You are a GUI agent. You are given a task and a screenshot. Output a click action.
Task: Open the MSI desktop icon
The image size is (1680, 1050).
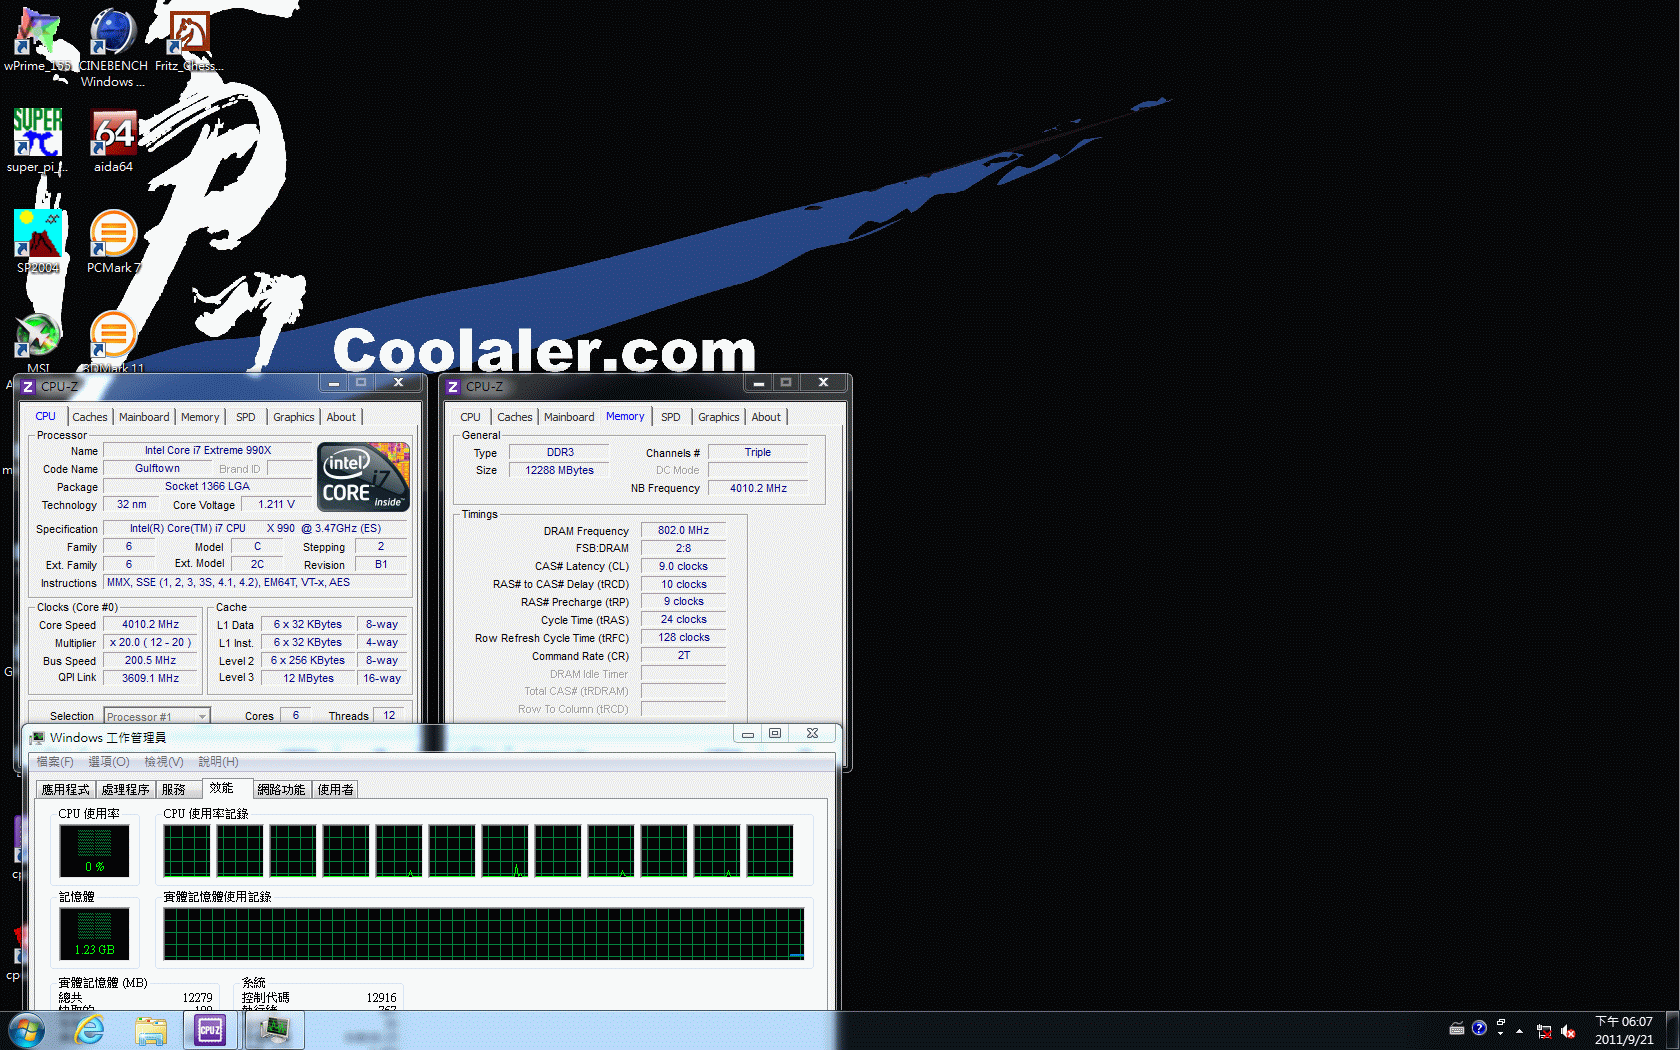click(38, 342)
